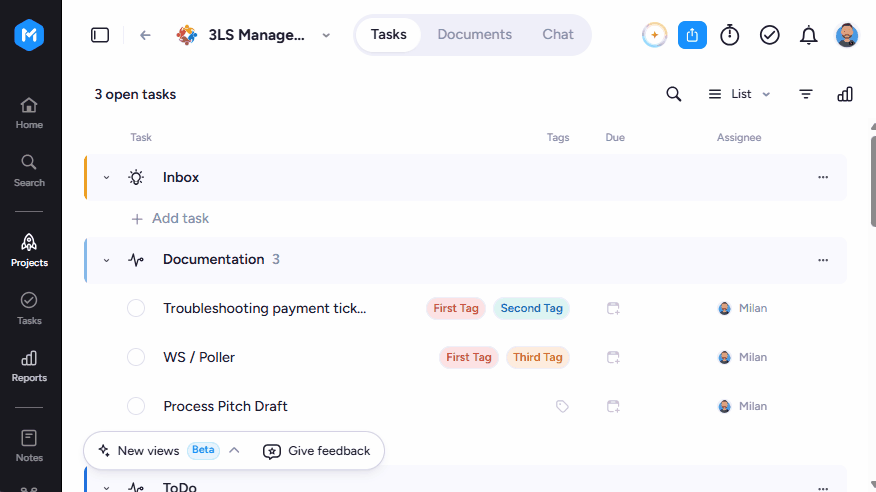876x492 pixels.
Task: Click Give feedback button
Action: pos(317,451)
